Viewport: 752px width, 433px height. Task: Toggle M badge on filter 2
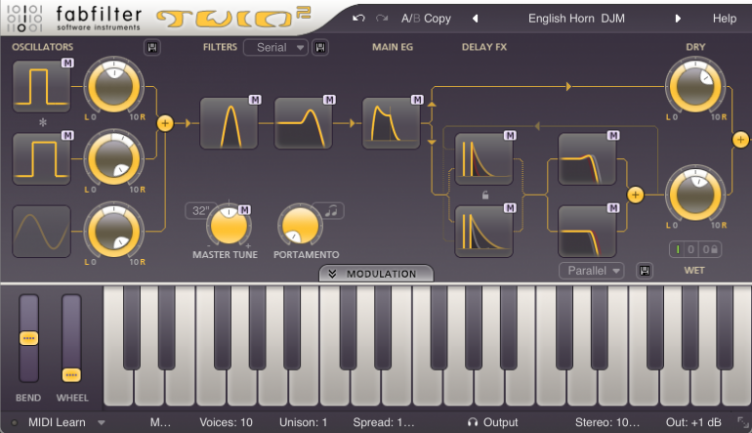click(x=329, y=100)
